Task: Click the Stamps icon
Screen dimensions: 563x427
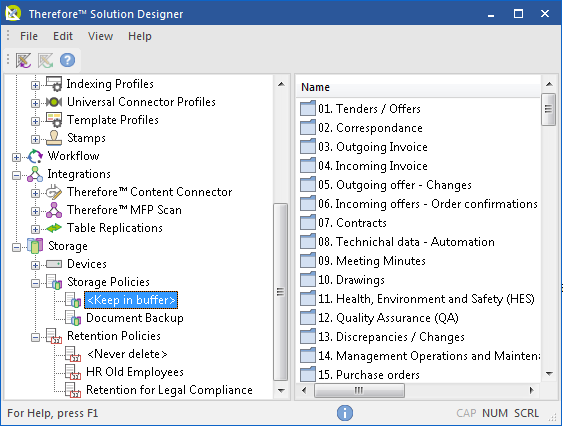Action: pos(54,138)
